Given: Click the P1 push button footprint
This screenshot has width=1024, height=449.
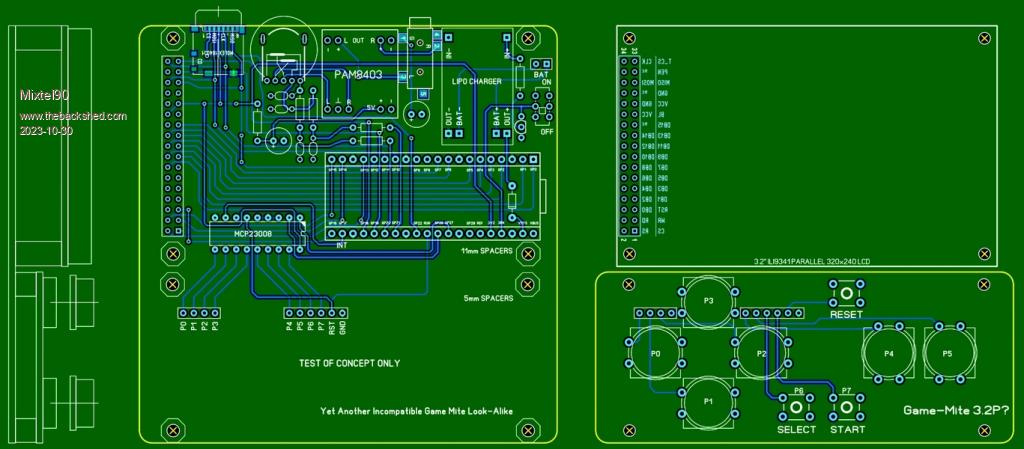Looking at the screenshot, I should (708, 402).
